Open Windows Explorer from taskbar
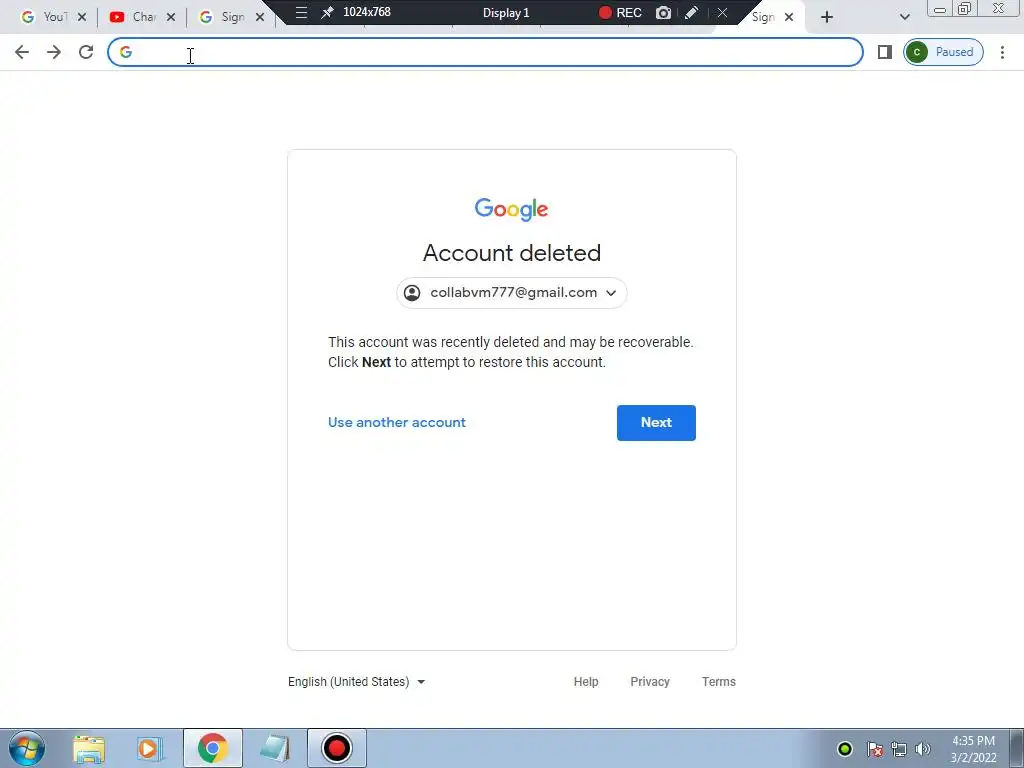The image size is (1024, 768). [x=89, y=748]
